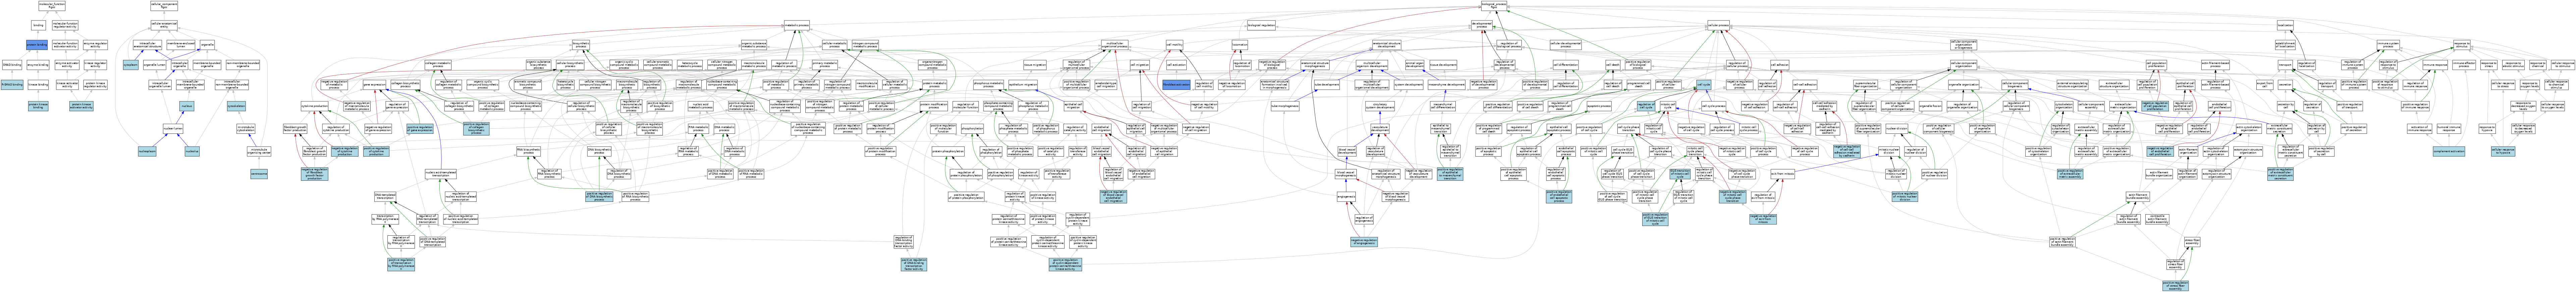The width and height of the screenshot is (2576, 292).
Task: Click the 'cell adhesion' node
Action: point(1780,65)
